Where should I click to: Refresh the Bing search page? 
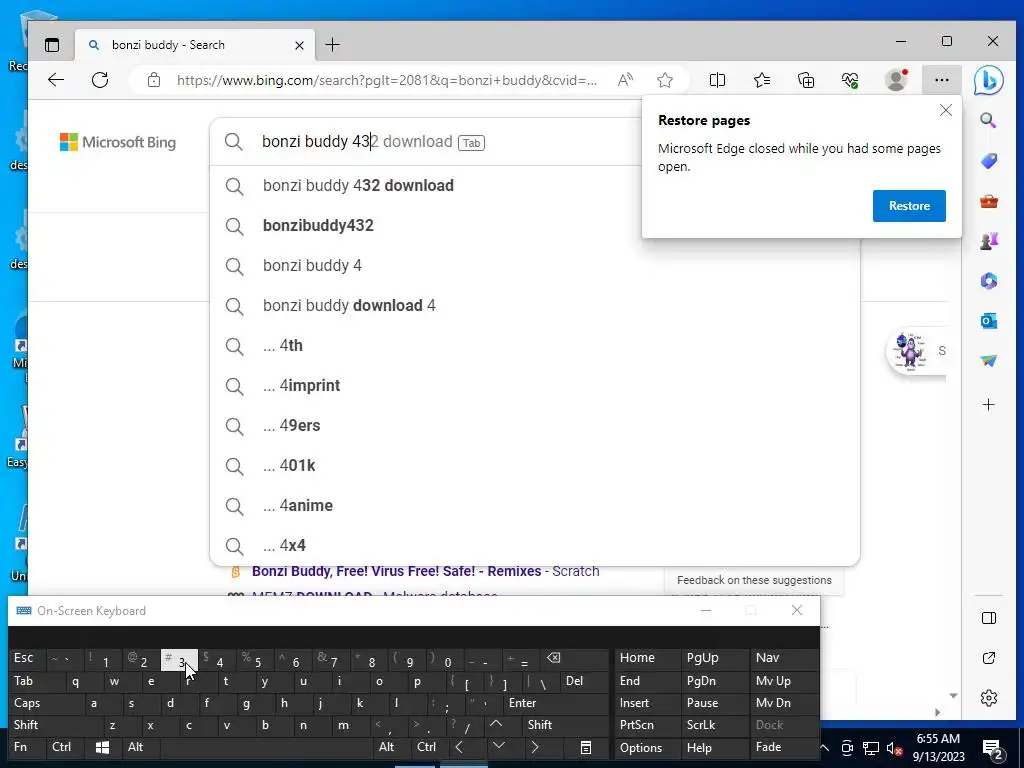pyautogui.click(x=100, y=80)
